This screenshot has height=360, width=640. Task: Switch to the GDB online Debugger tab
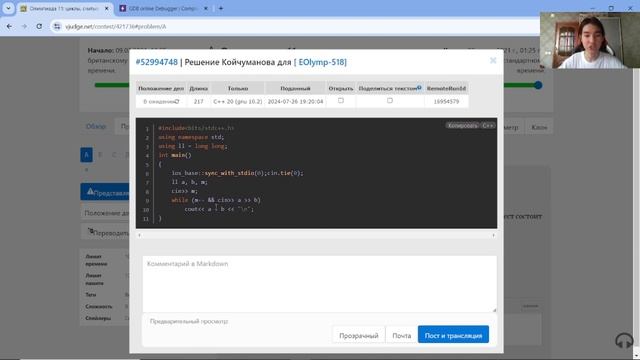(162, 8)
